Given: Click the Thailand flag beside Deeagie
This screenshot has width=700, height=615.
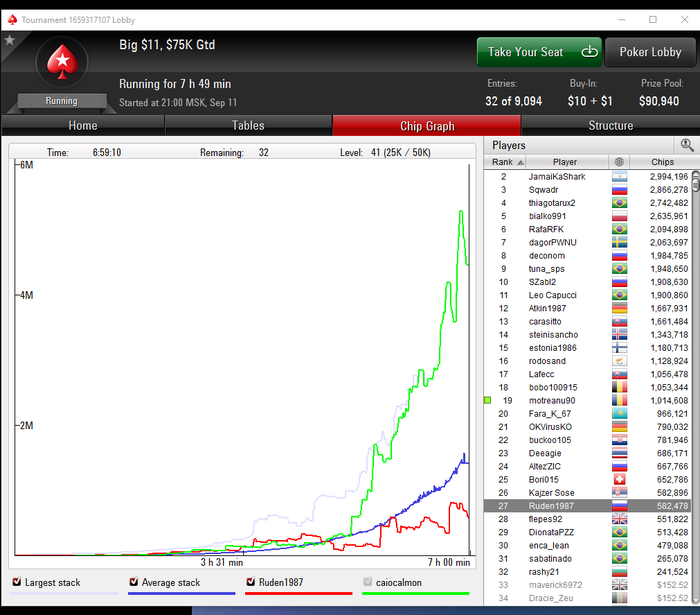Looking at the screenshot, I should click(x=619, y=453).
